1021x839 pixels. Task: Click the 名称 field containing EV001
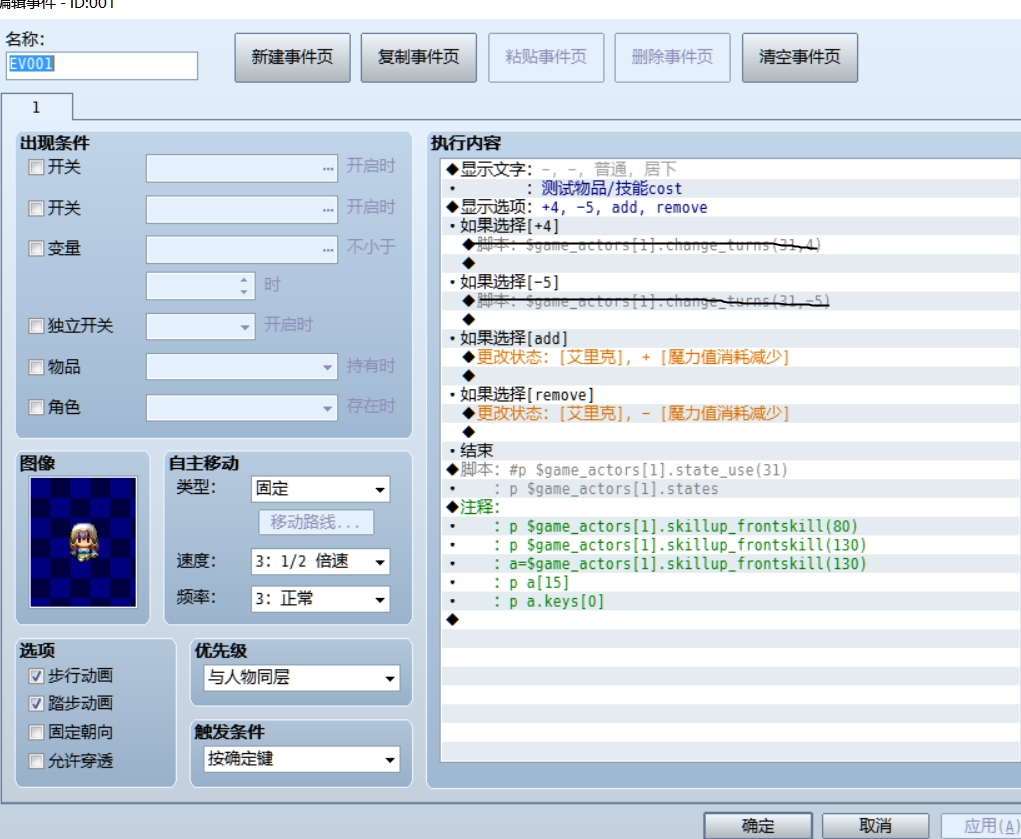(102, 65)
